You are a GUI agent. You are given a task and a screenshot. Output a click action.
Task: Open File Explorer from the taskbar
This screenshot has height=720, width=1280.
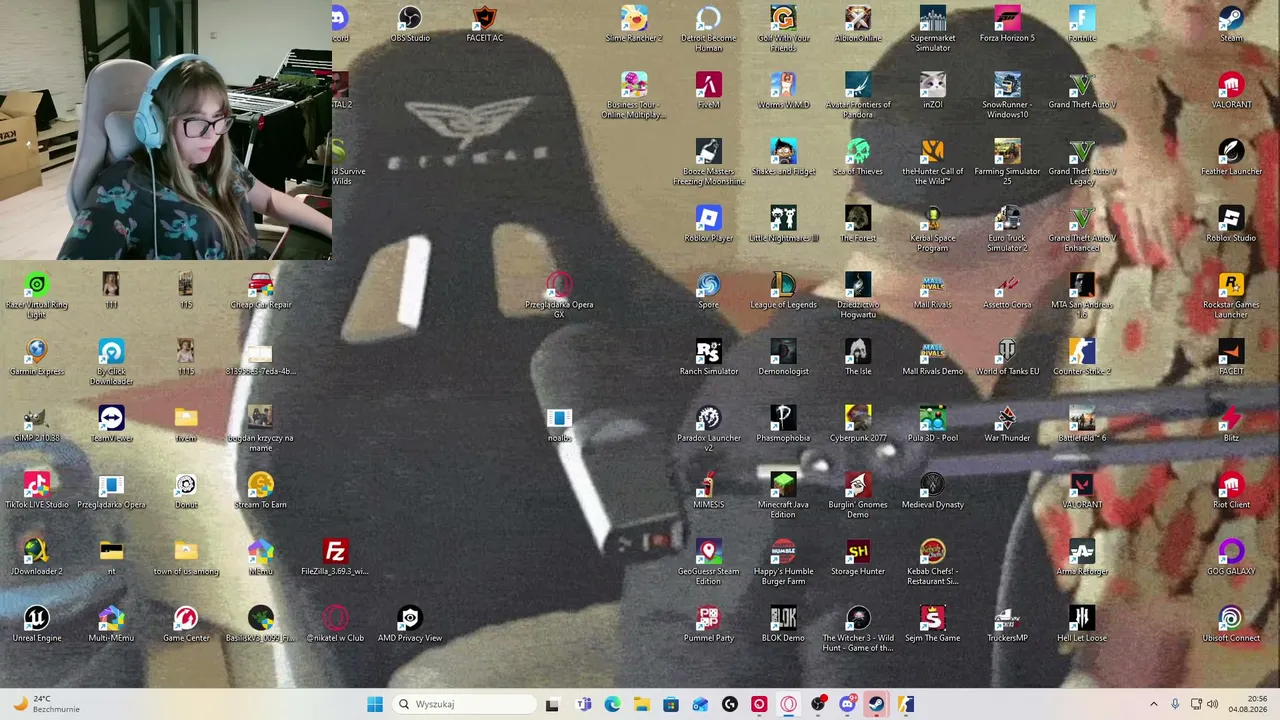pyautogui.click(x=641, y=704)
